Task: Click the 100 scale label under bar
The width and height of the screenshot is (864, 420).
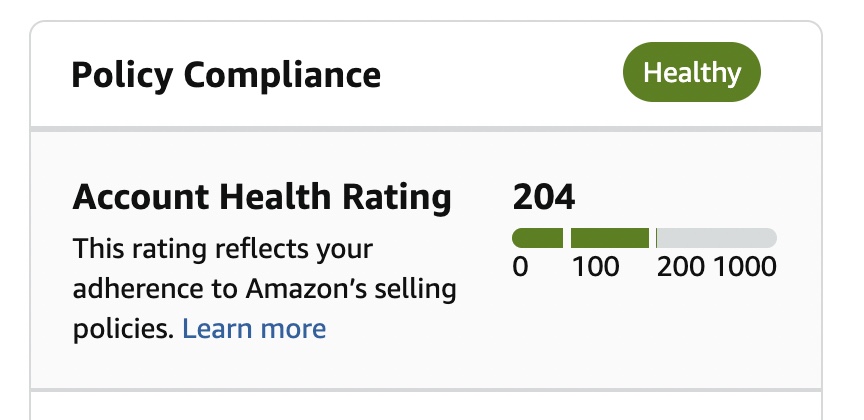Action: click(x=596, y=268)
